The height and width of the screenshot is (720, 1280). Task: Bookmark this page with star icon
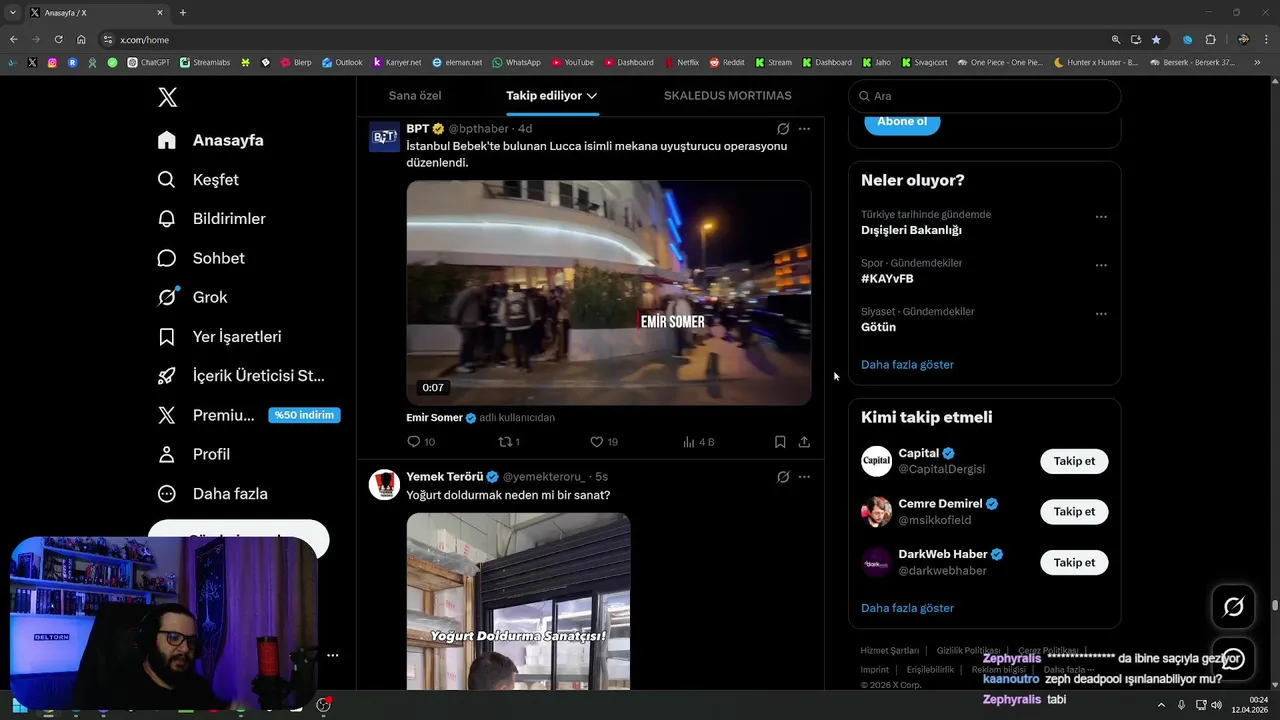pos(1156,40)
